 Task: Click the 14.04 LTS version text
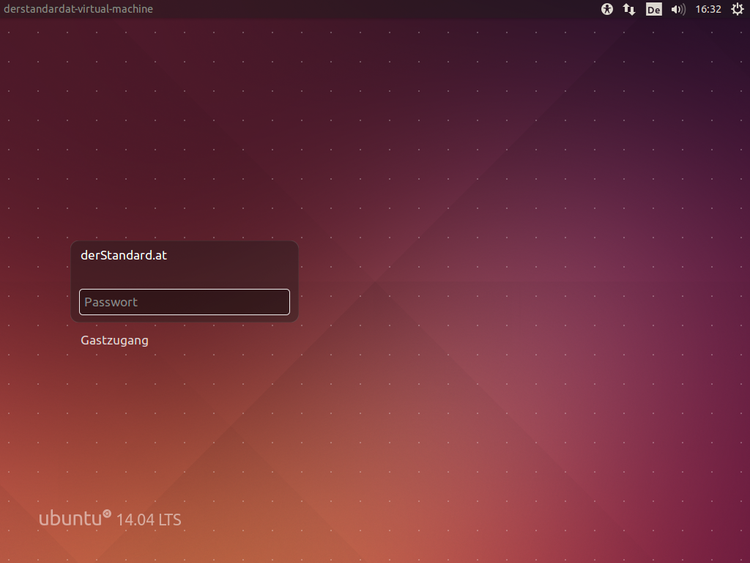(149, 520)
